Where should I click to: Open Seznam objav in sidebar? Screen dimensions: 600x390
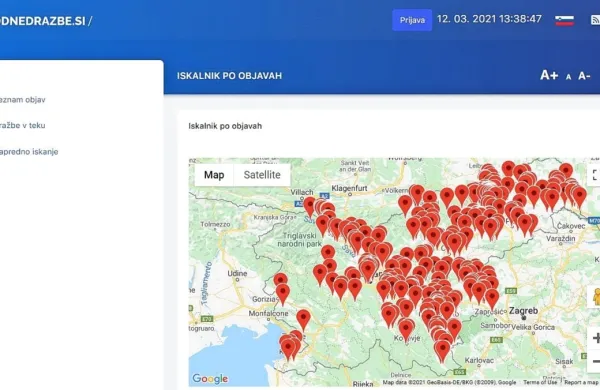(23, 100)
